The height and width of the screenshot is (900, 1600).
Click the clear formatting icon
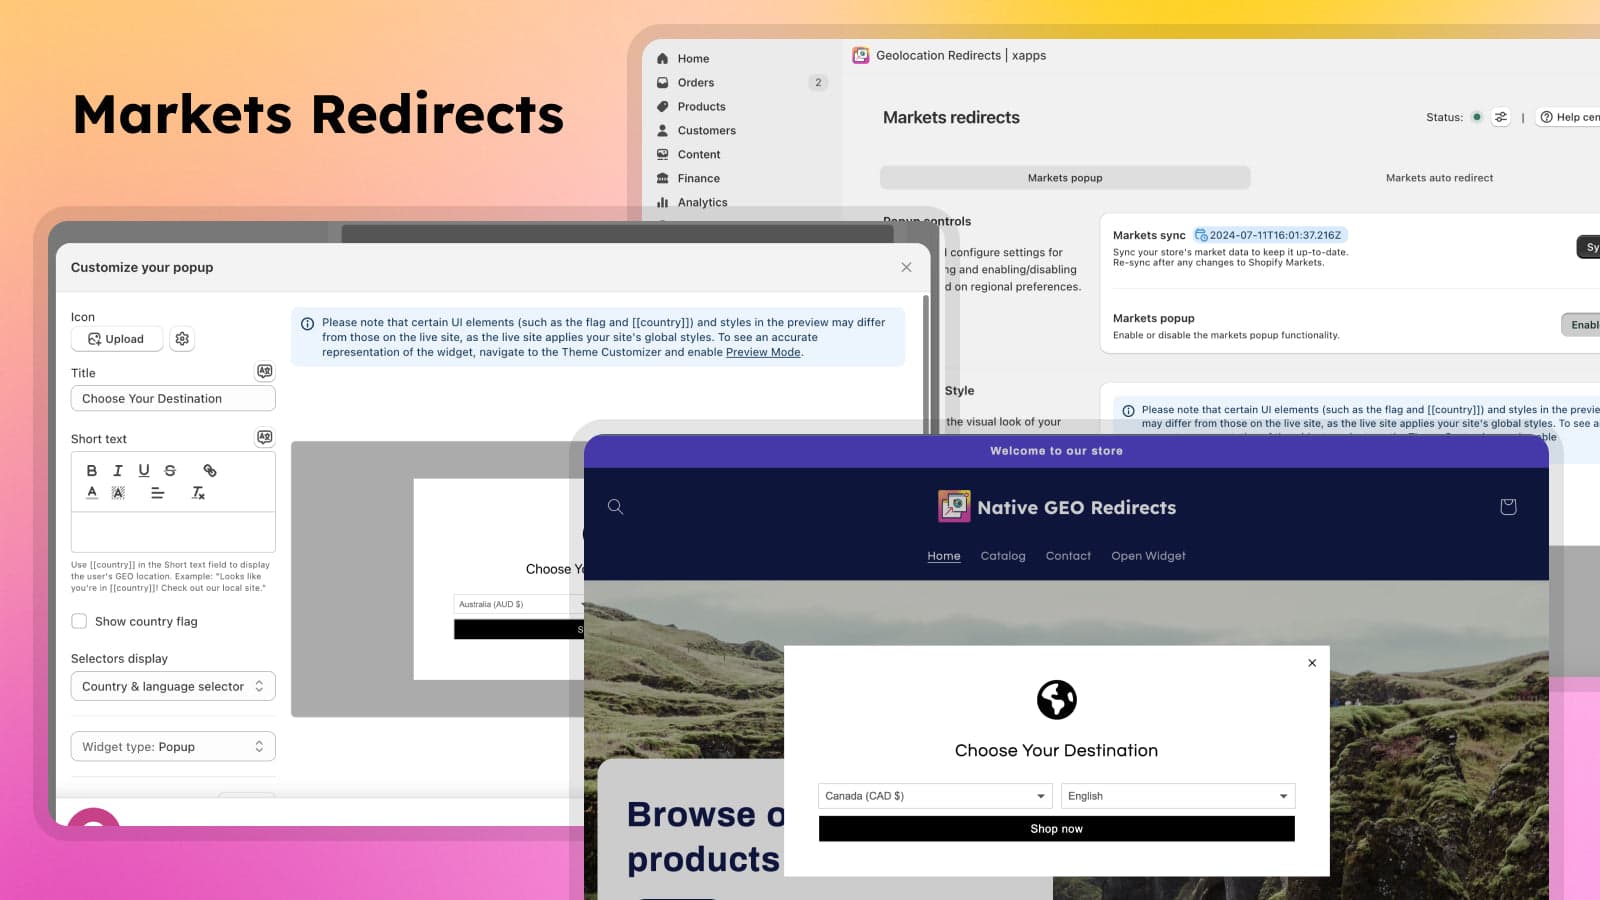click(x=198, y=493)
